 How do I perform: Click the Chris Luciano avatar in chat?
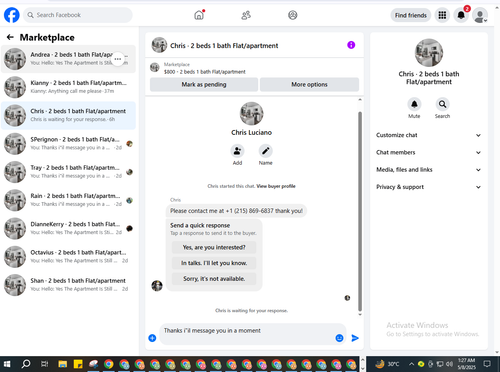(x=251, y=114)
